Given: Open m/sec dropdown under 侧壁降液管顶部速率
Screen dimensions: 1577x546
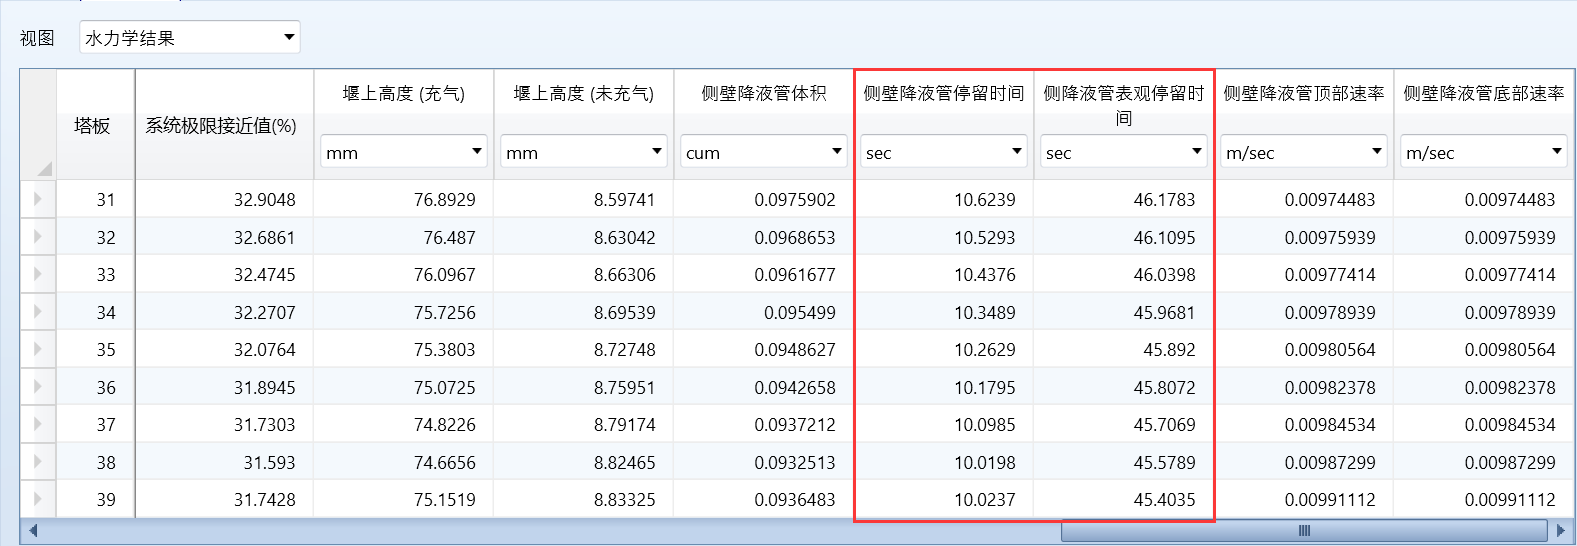Looking at the screenshot, I should (1377, 151).
